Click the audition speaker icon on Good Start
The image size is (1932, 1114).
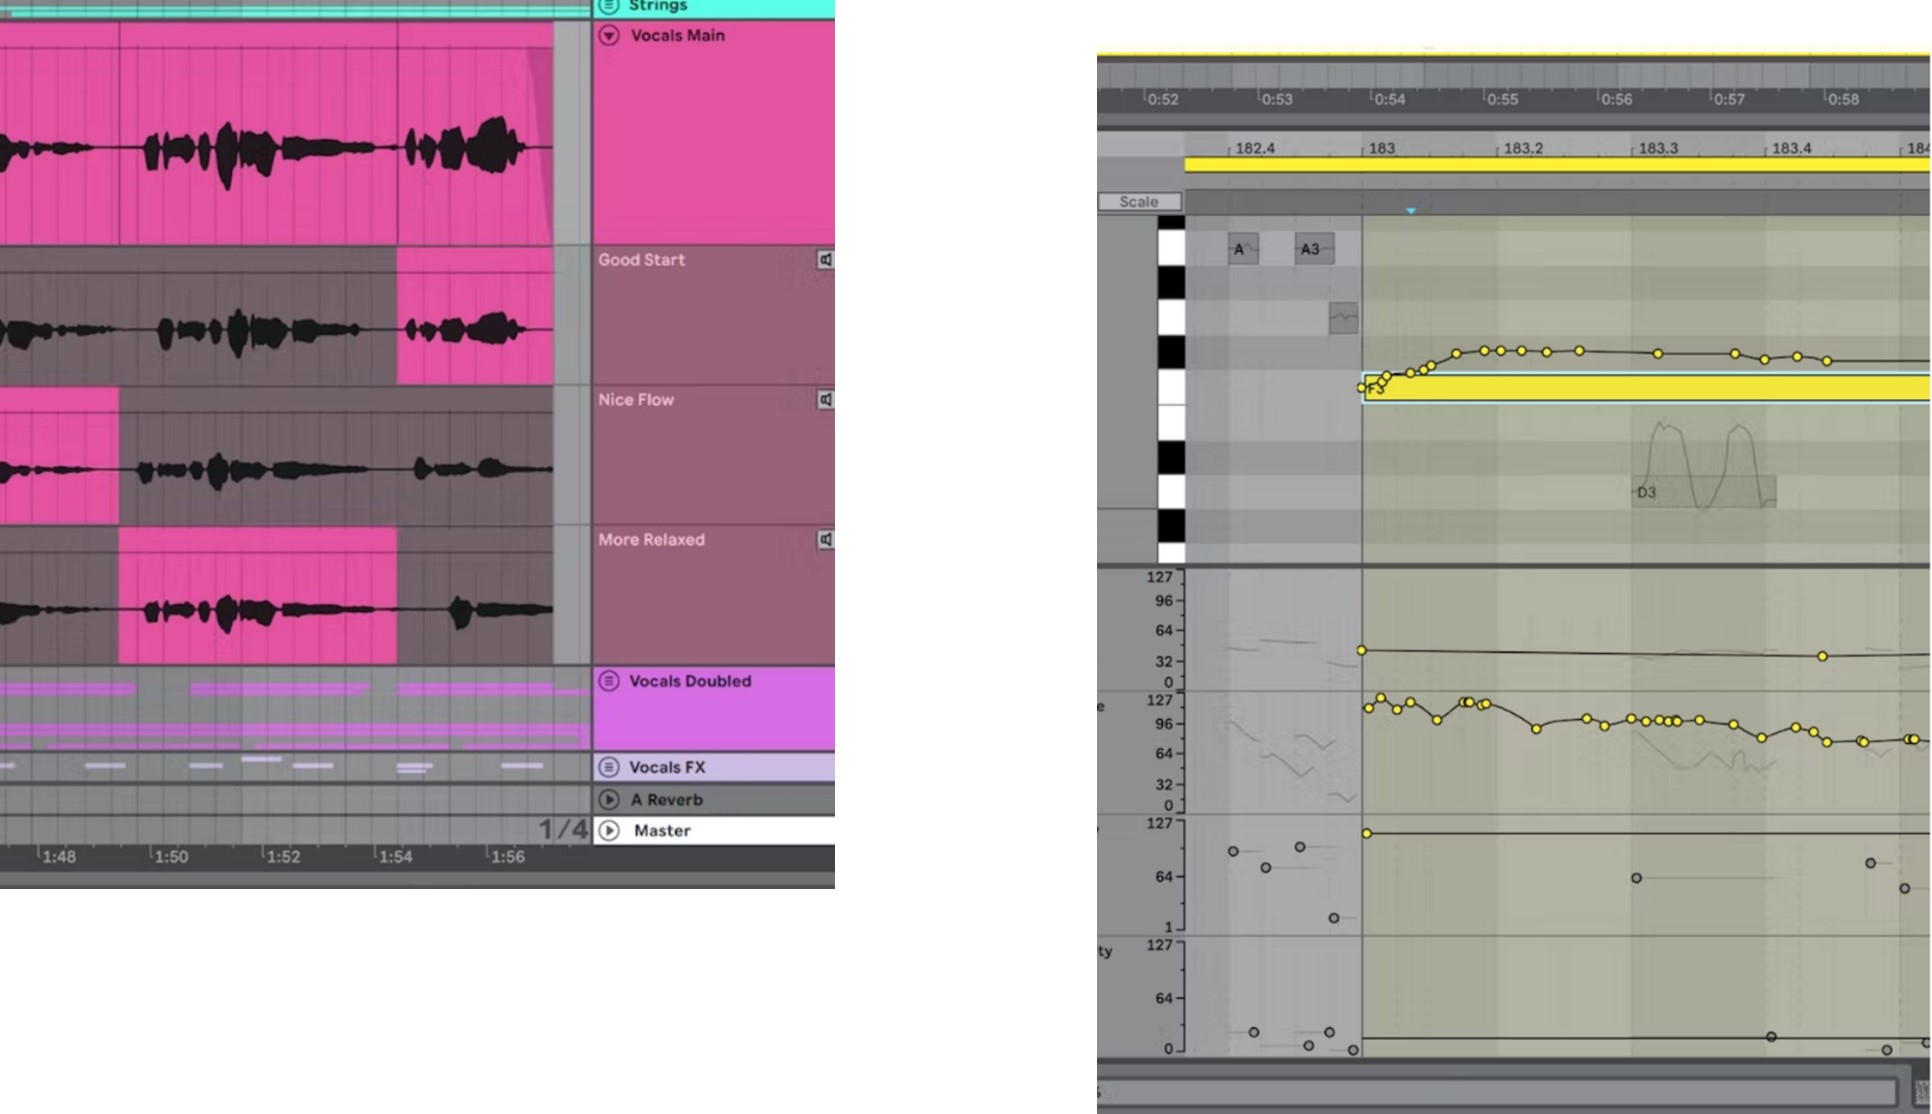click(825, 260)
